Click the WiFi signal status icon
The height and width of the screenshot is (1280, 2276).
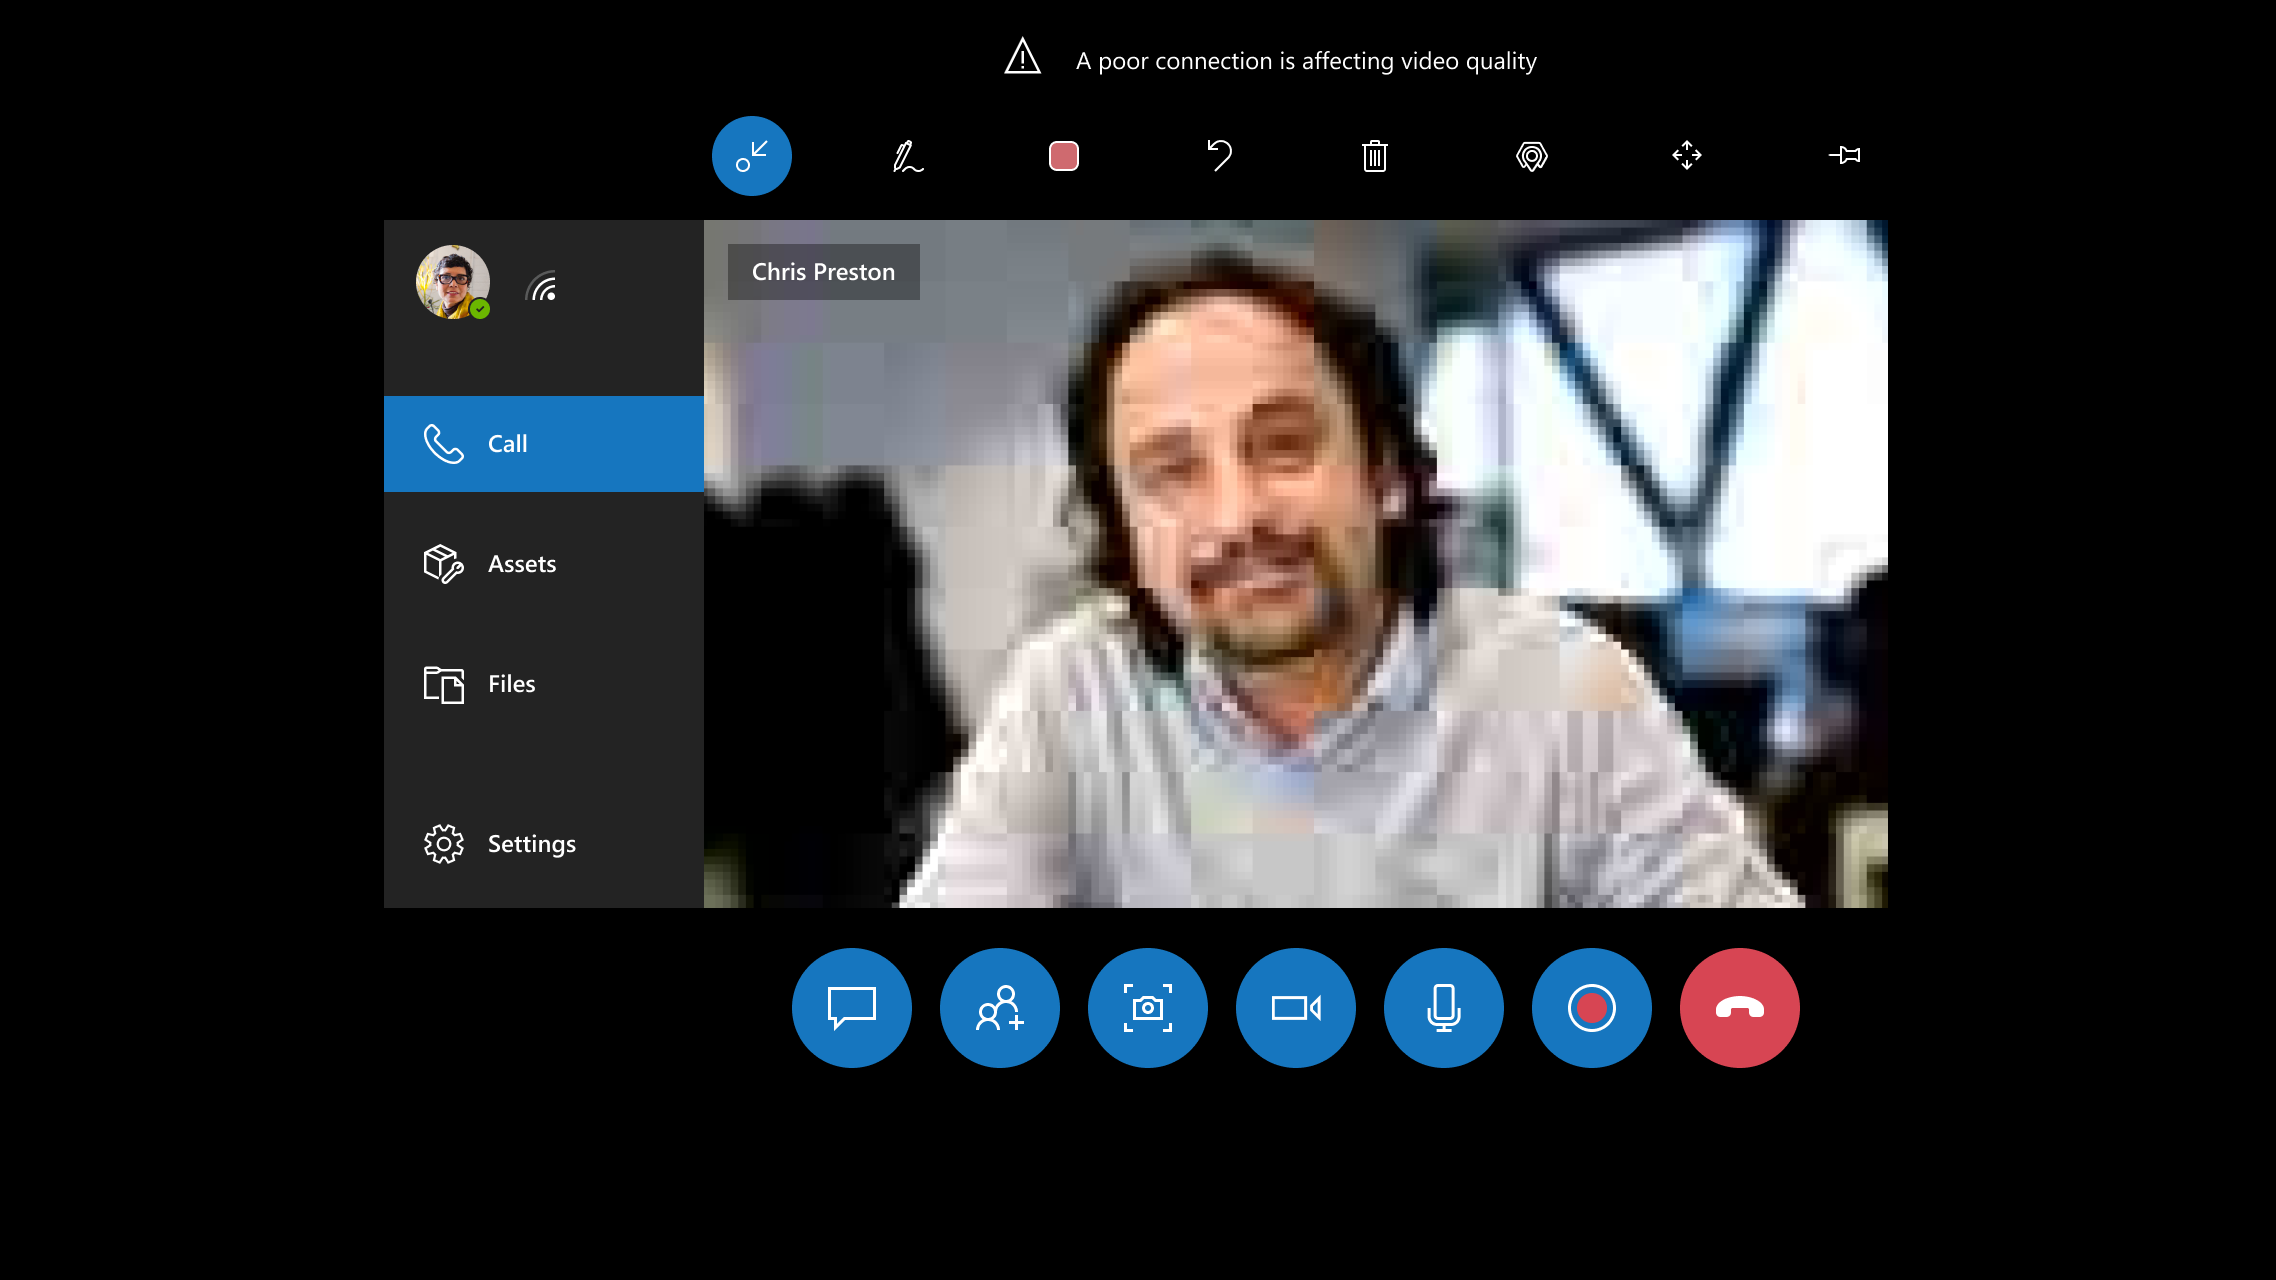[x=542, y=288]
